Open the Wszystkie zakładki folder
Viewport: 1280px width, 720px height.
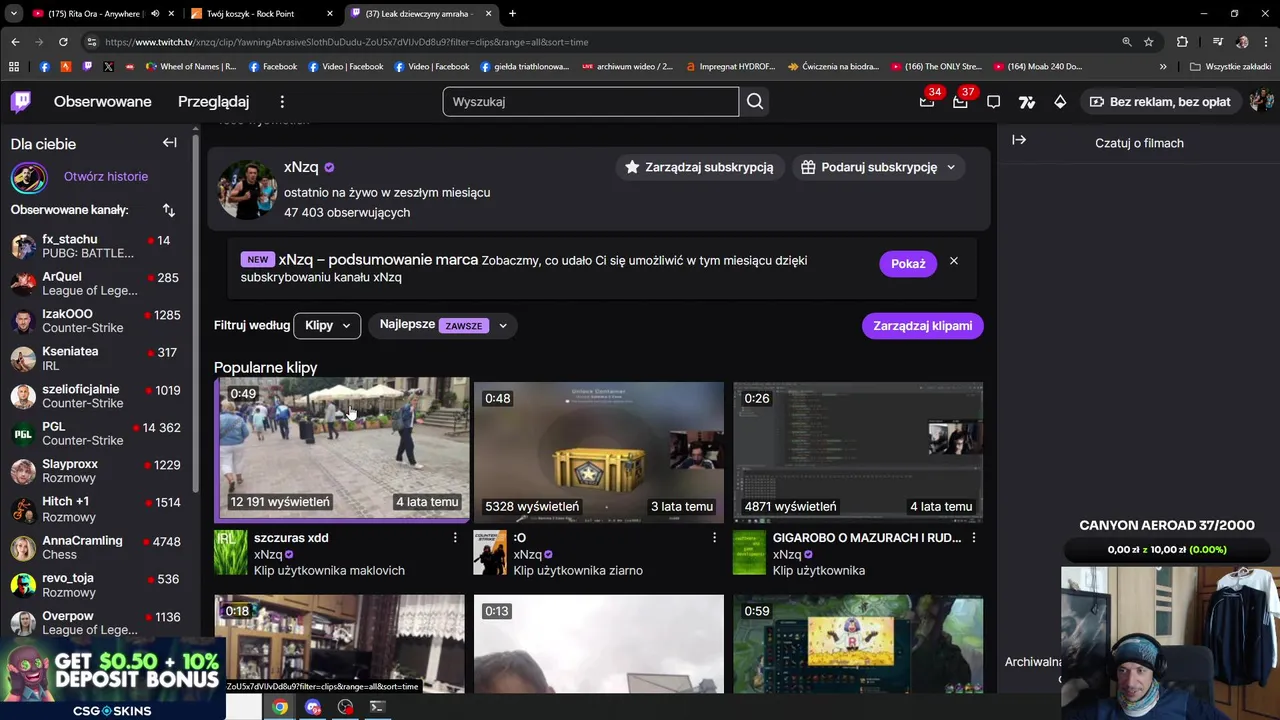pyautogui.click(x=1229, y=67)
